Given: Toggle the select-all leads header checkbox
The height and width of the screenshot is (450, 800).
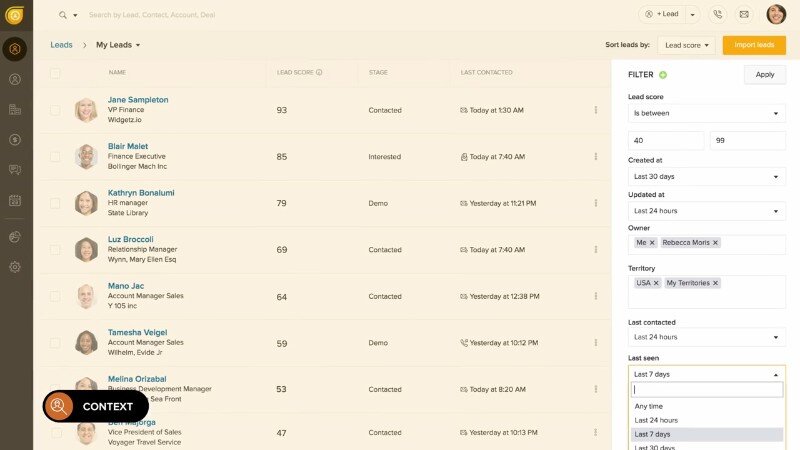Looking at the screenshot, I should tap(55, 73).
